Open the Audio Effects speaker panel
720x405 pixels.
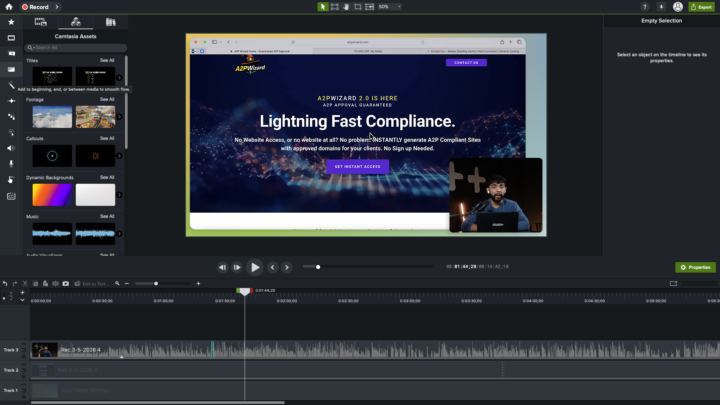click(x=11, y=148)
